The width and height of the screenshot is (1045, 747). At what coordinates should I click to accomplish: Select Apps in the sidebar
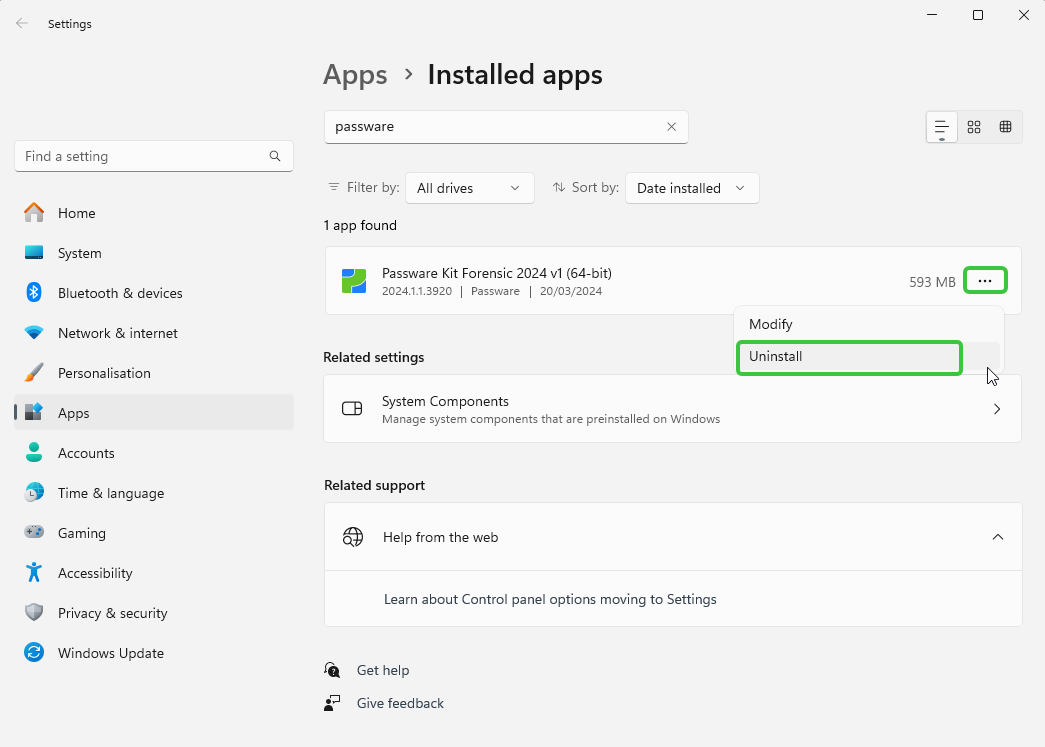(x=154, y=413)
